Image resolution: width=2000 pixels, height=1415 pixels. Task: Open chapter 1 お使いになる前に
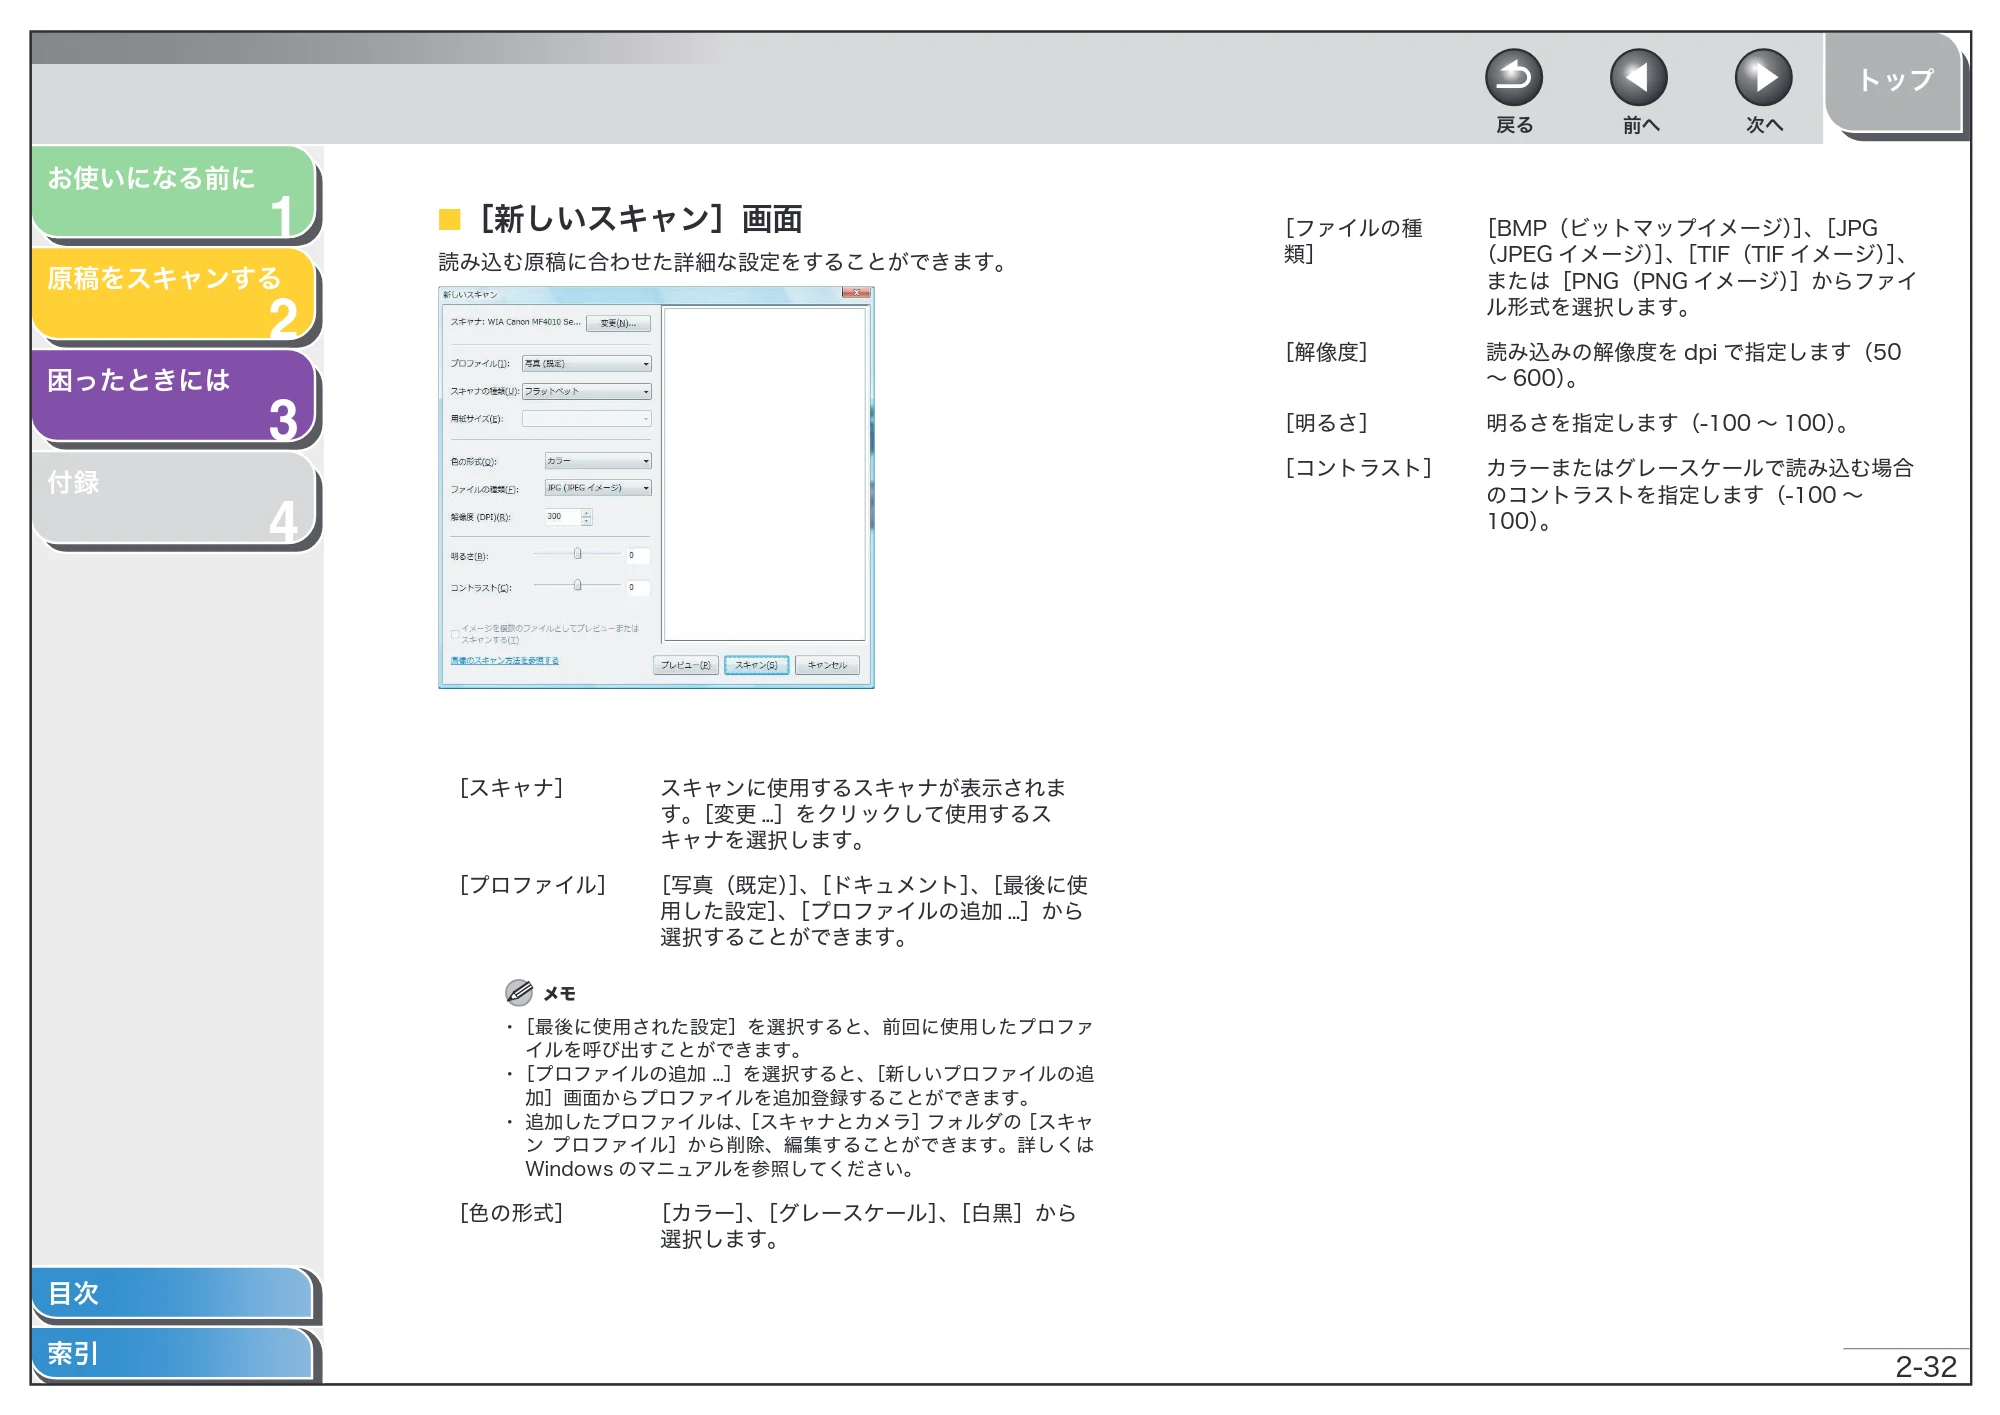click(x=174, y=192)
